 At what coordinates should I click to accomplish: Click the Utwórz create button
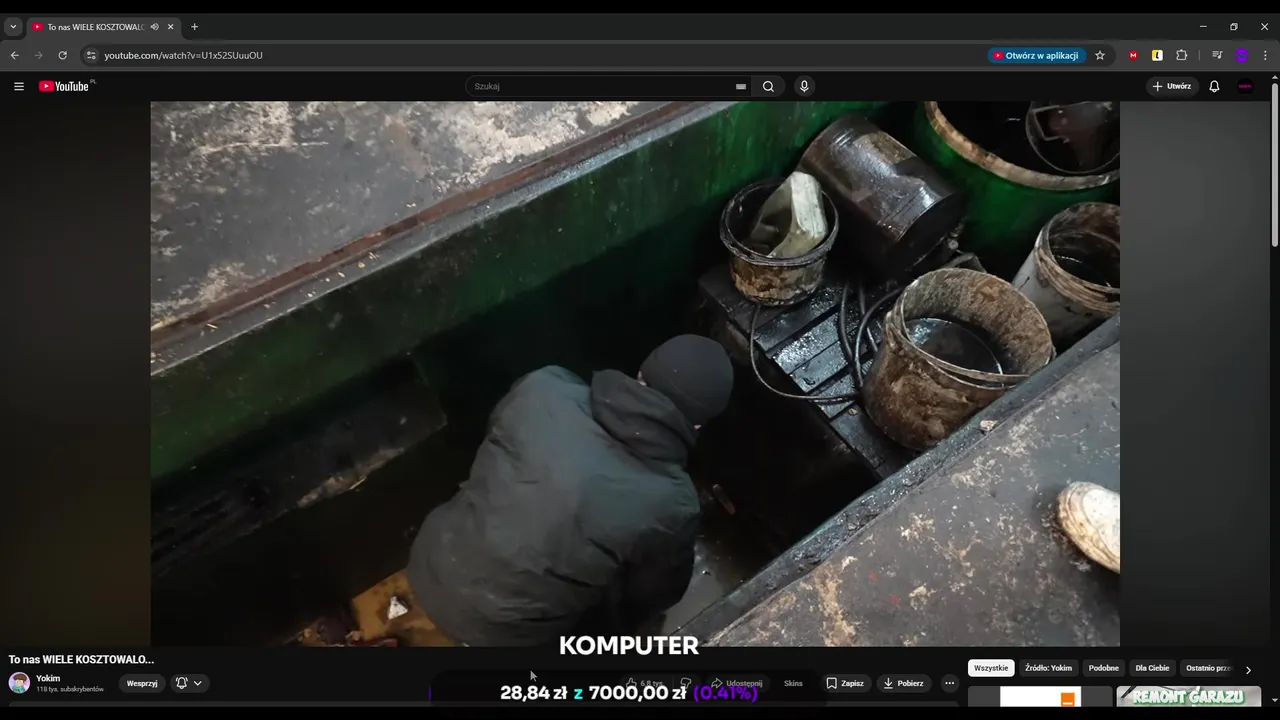tap(1172, 86)
